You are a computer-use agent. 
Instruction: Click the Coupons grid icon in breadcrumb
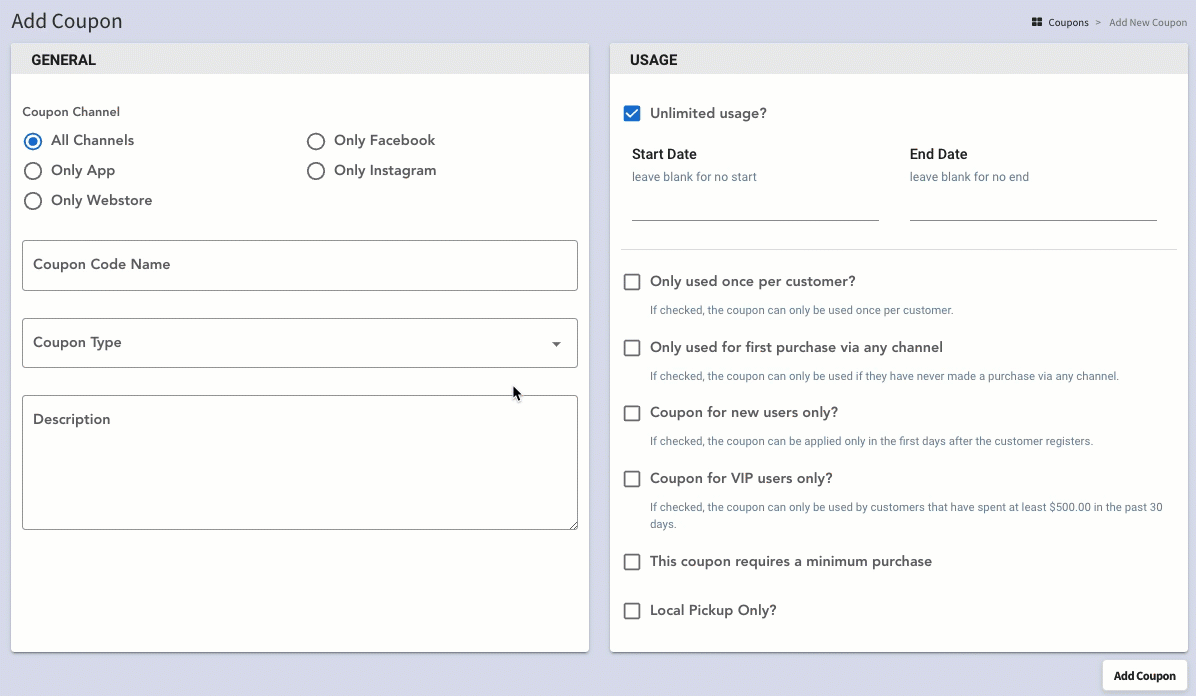coord(1037,22)
